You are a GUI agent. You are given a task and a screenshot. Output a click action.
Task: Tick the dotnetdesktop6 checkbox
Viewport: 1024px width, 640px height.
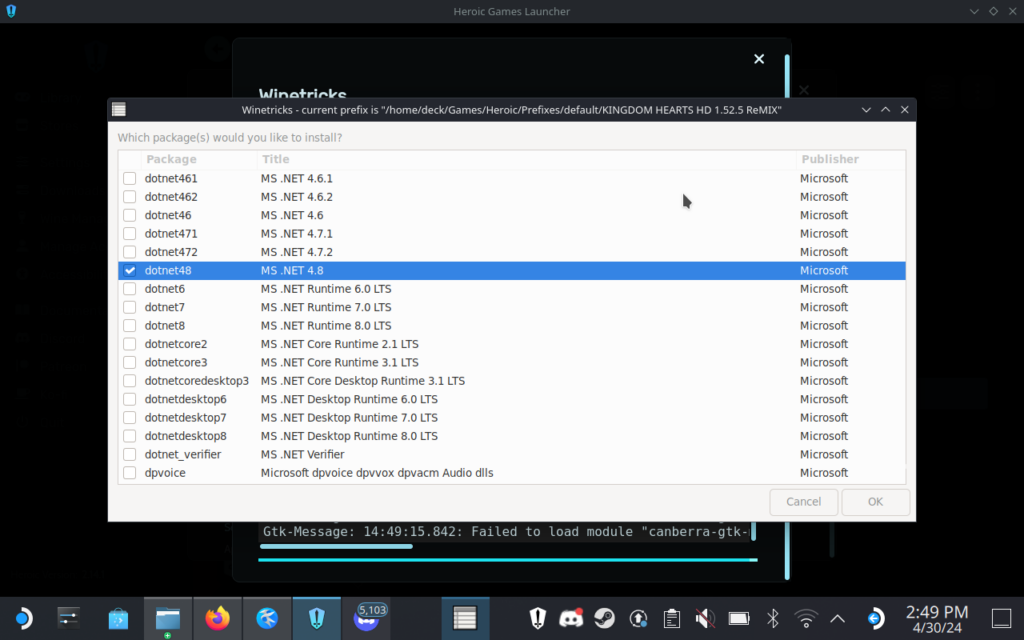(x=129, y=399)
